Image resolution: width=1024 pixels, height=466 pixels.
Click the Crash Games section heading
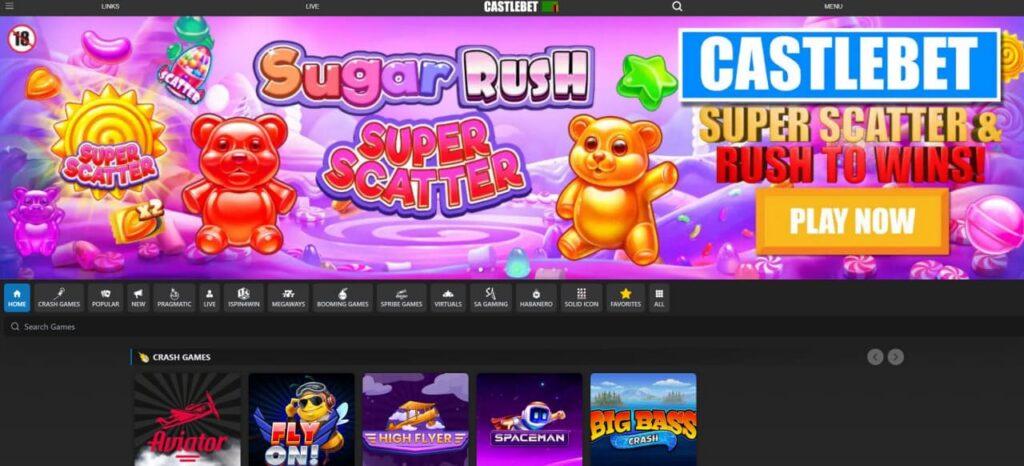tap(181, 357)
